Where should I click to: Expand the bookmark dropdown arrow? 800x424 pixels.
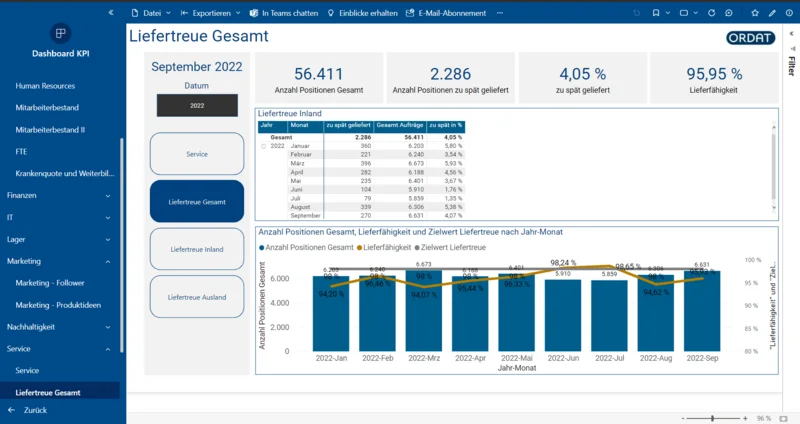(x=667, y=13)
